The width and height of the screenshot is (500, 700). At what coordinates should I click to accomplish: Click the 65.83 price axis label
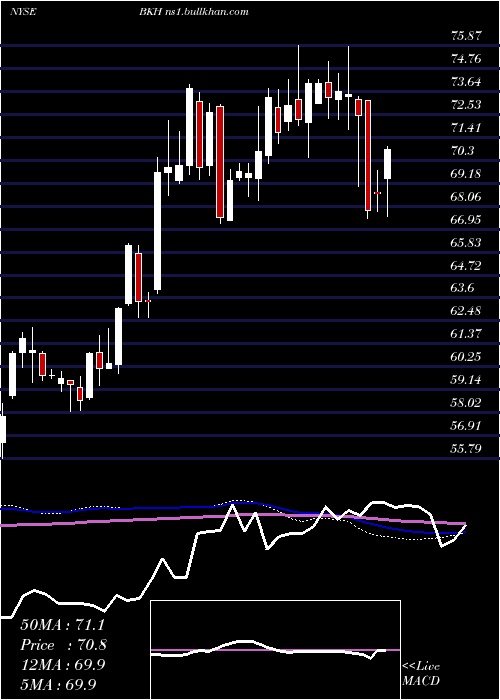(x=467, y=242)
